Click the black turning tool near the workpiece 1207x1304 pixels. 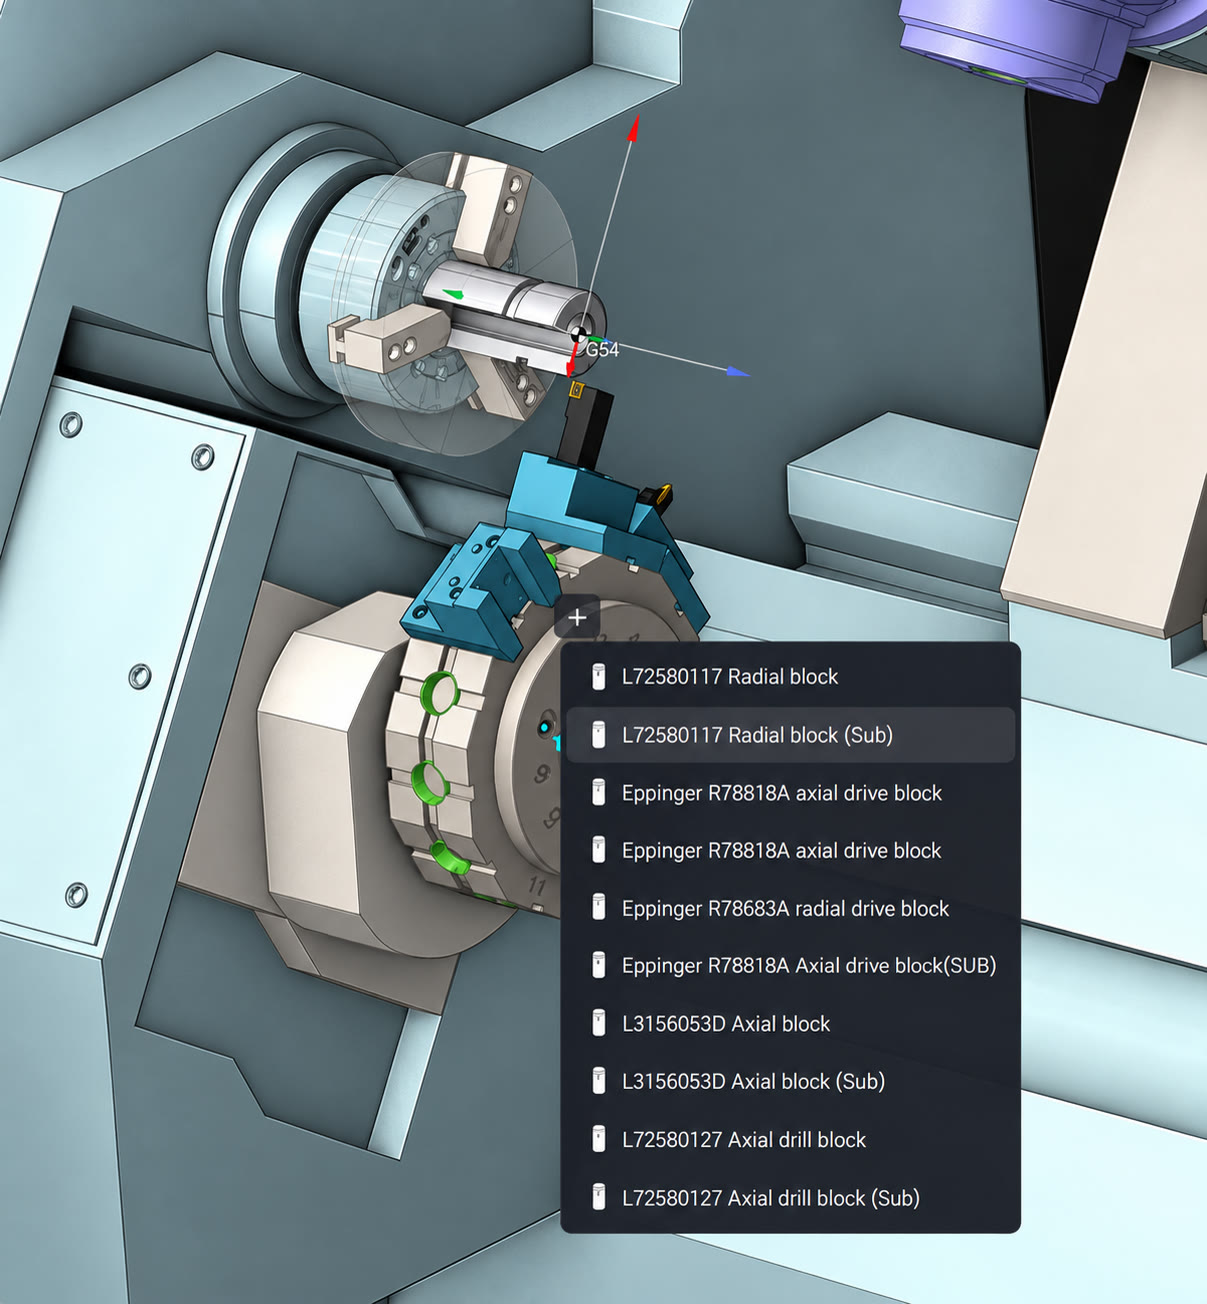point(585,425)
